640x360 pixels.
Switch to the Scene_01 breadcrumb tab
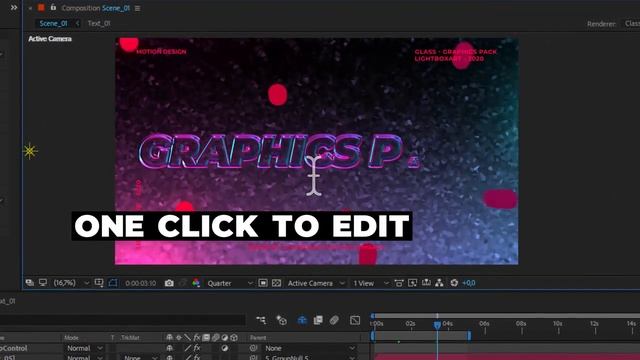53,23
